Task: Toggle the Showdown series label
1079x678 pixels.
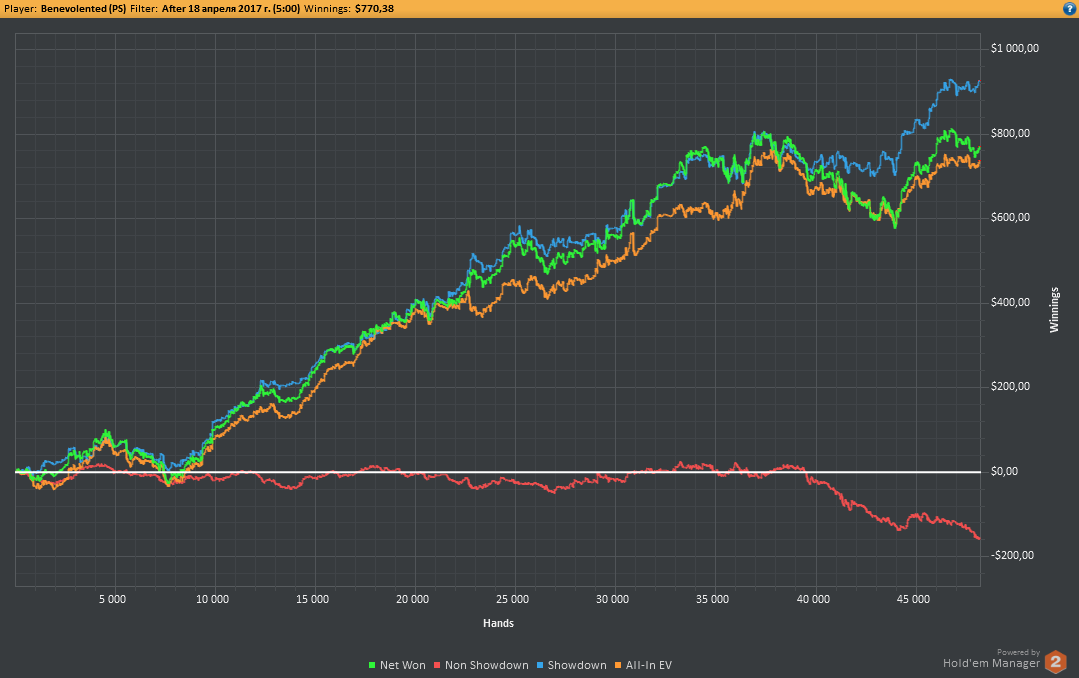Action: pos(577,665)
